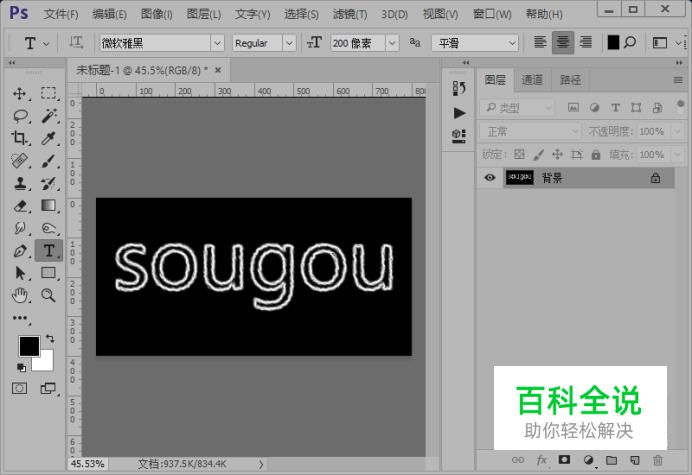This screenshot has height=475, width=692.
Task: Select the Pen tool
Action: [19, 251]
